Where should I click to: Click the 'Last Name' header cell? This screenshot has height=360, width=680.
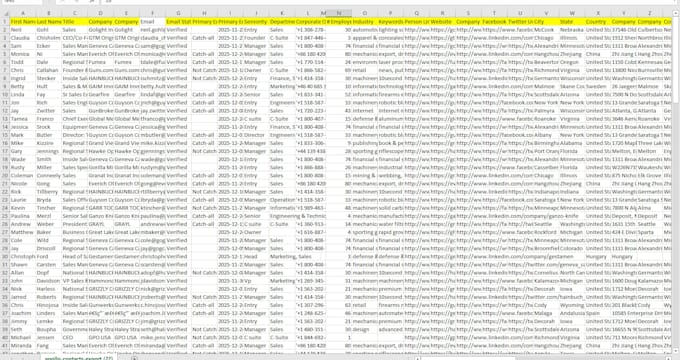coord(49,22)
